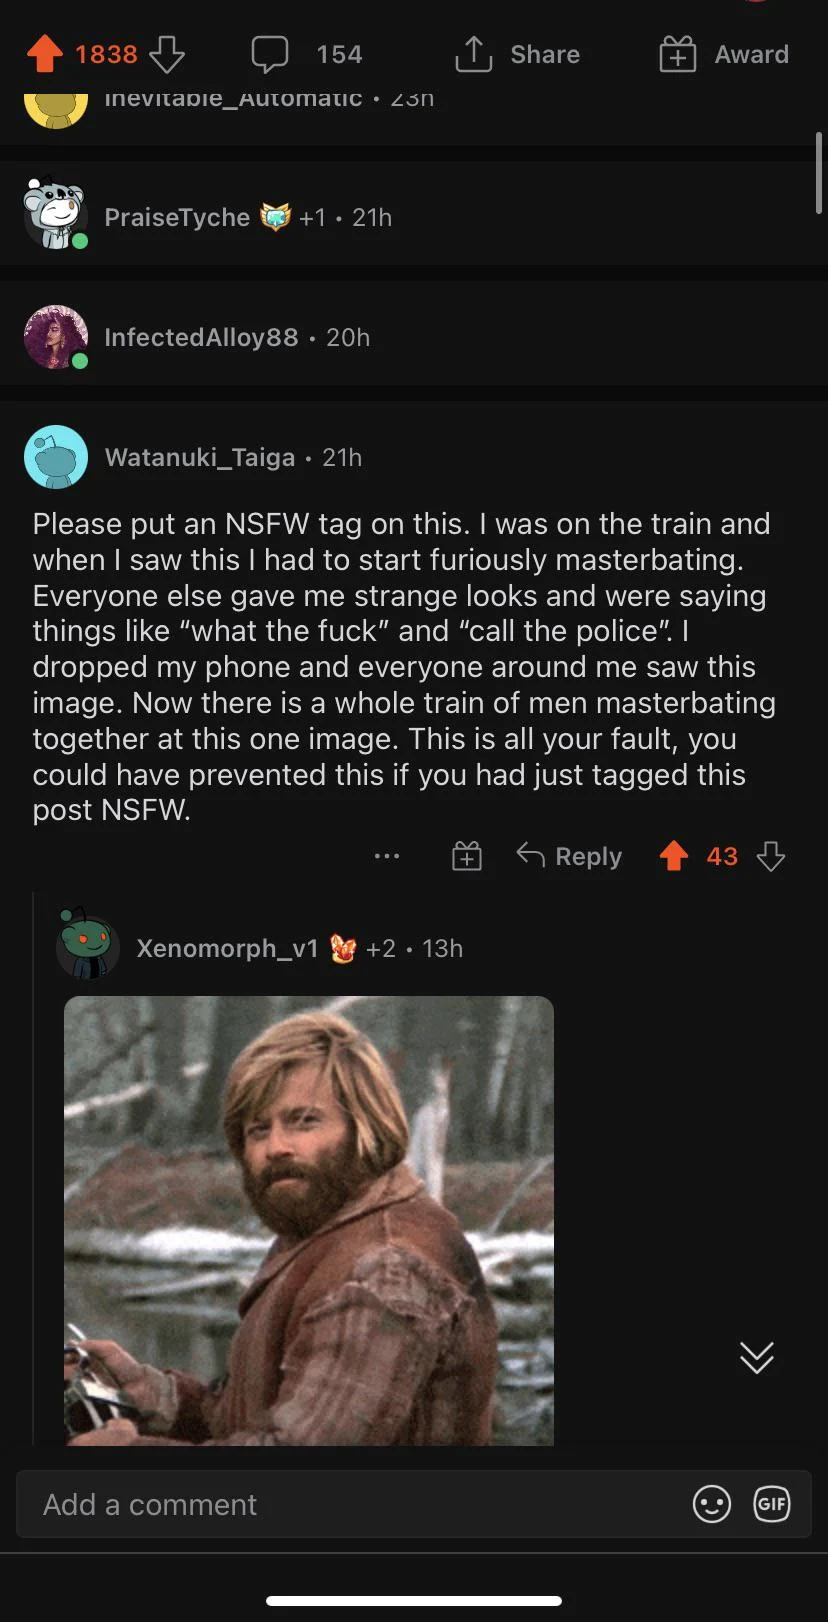
Task: Downvote Watanuki_Taiga's comment
Action: (x=771, y=856)
